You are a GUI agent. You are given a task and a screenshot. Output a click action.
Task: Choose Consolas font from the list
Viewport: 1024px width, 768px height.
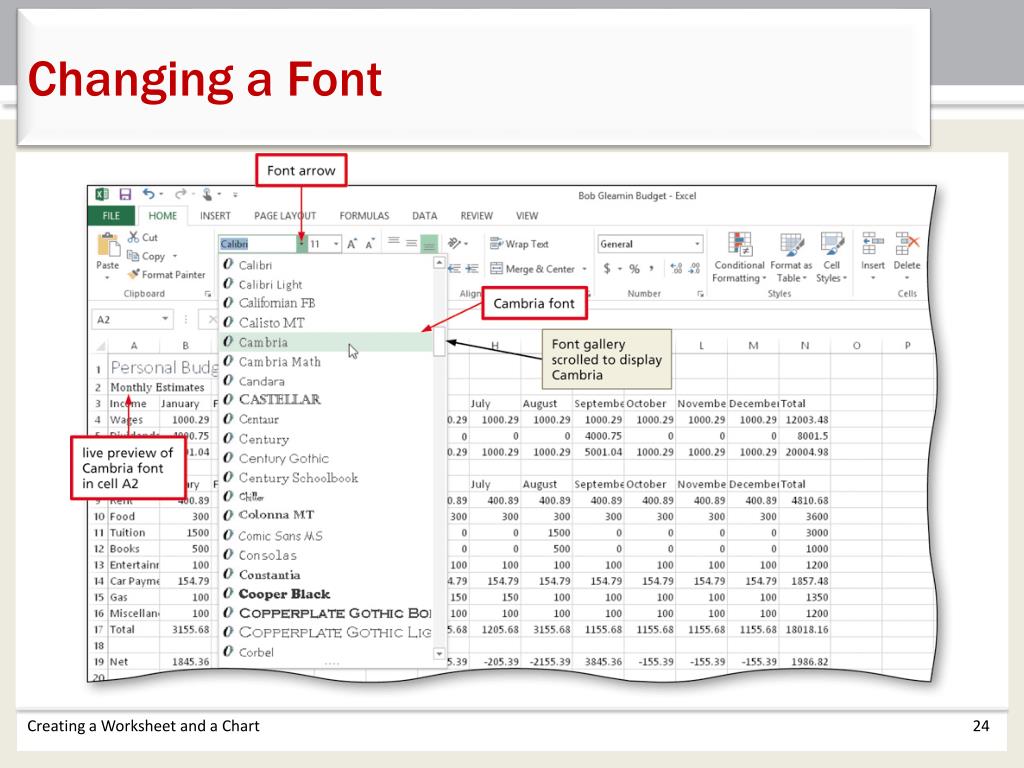click(326, 555)
